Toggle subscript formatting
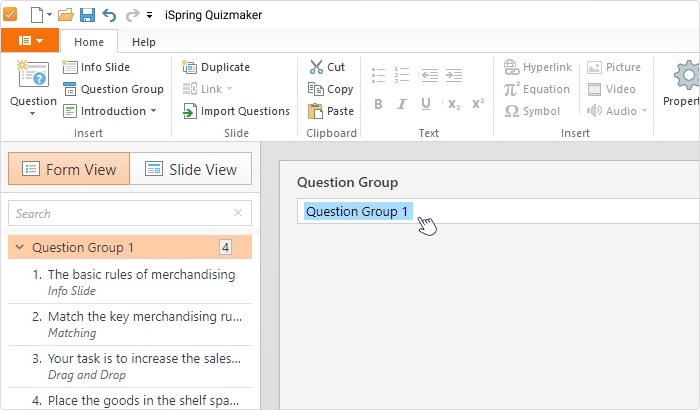The height and width of the screenshot is (410, 700). tap(454, 105)
